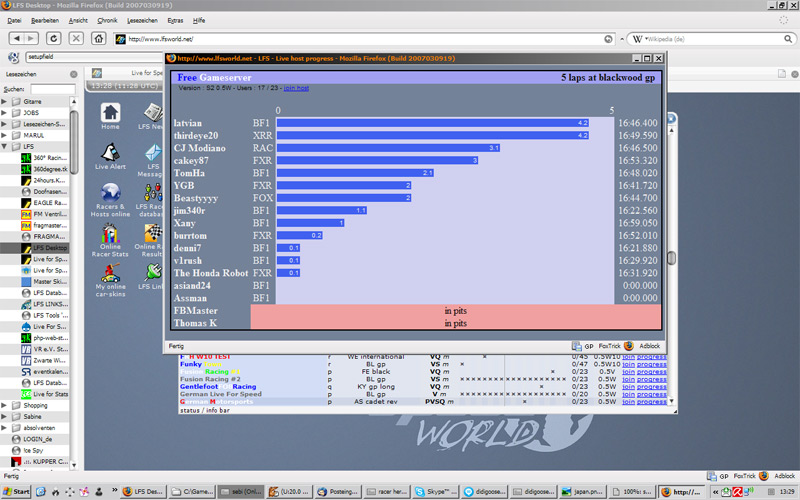Go to the browser home page icon
This screenshot has width=800, height=500.
tap(98, 38)
